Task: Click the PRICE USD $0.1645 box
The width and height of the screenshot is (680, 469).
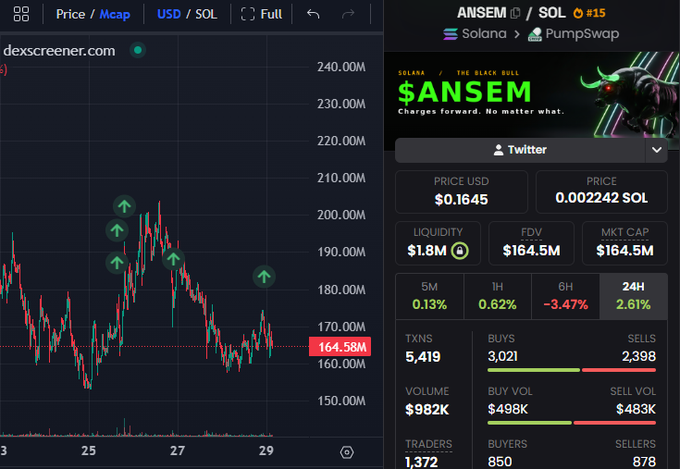Action: coord(461,192)
